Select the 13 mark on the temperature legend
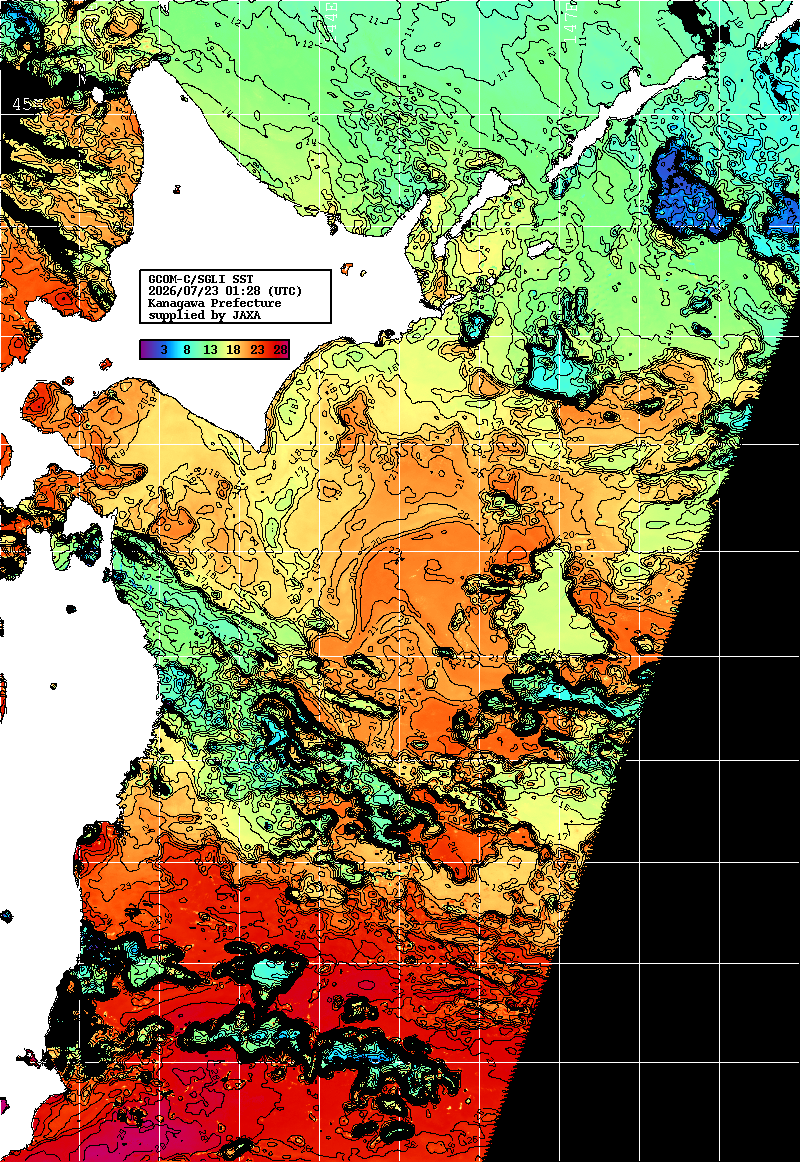The width and height of the screenshot is (800, 1162). point(210,350)
